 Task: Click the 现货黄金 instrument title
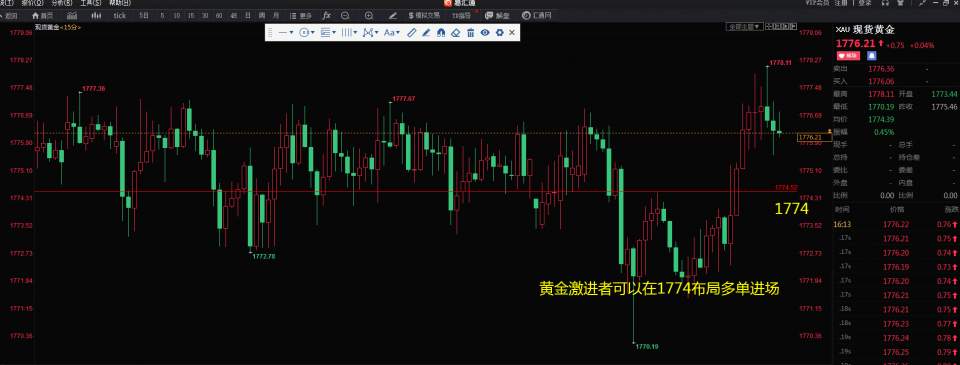(873, 29)
